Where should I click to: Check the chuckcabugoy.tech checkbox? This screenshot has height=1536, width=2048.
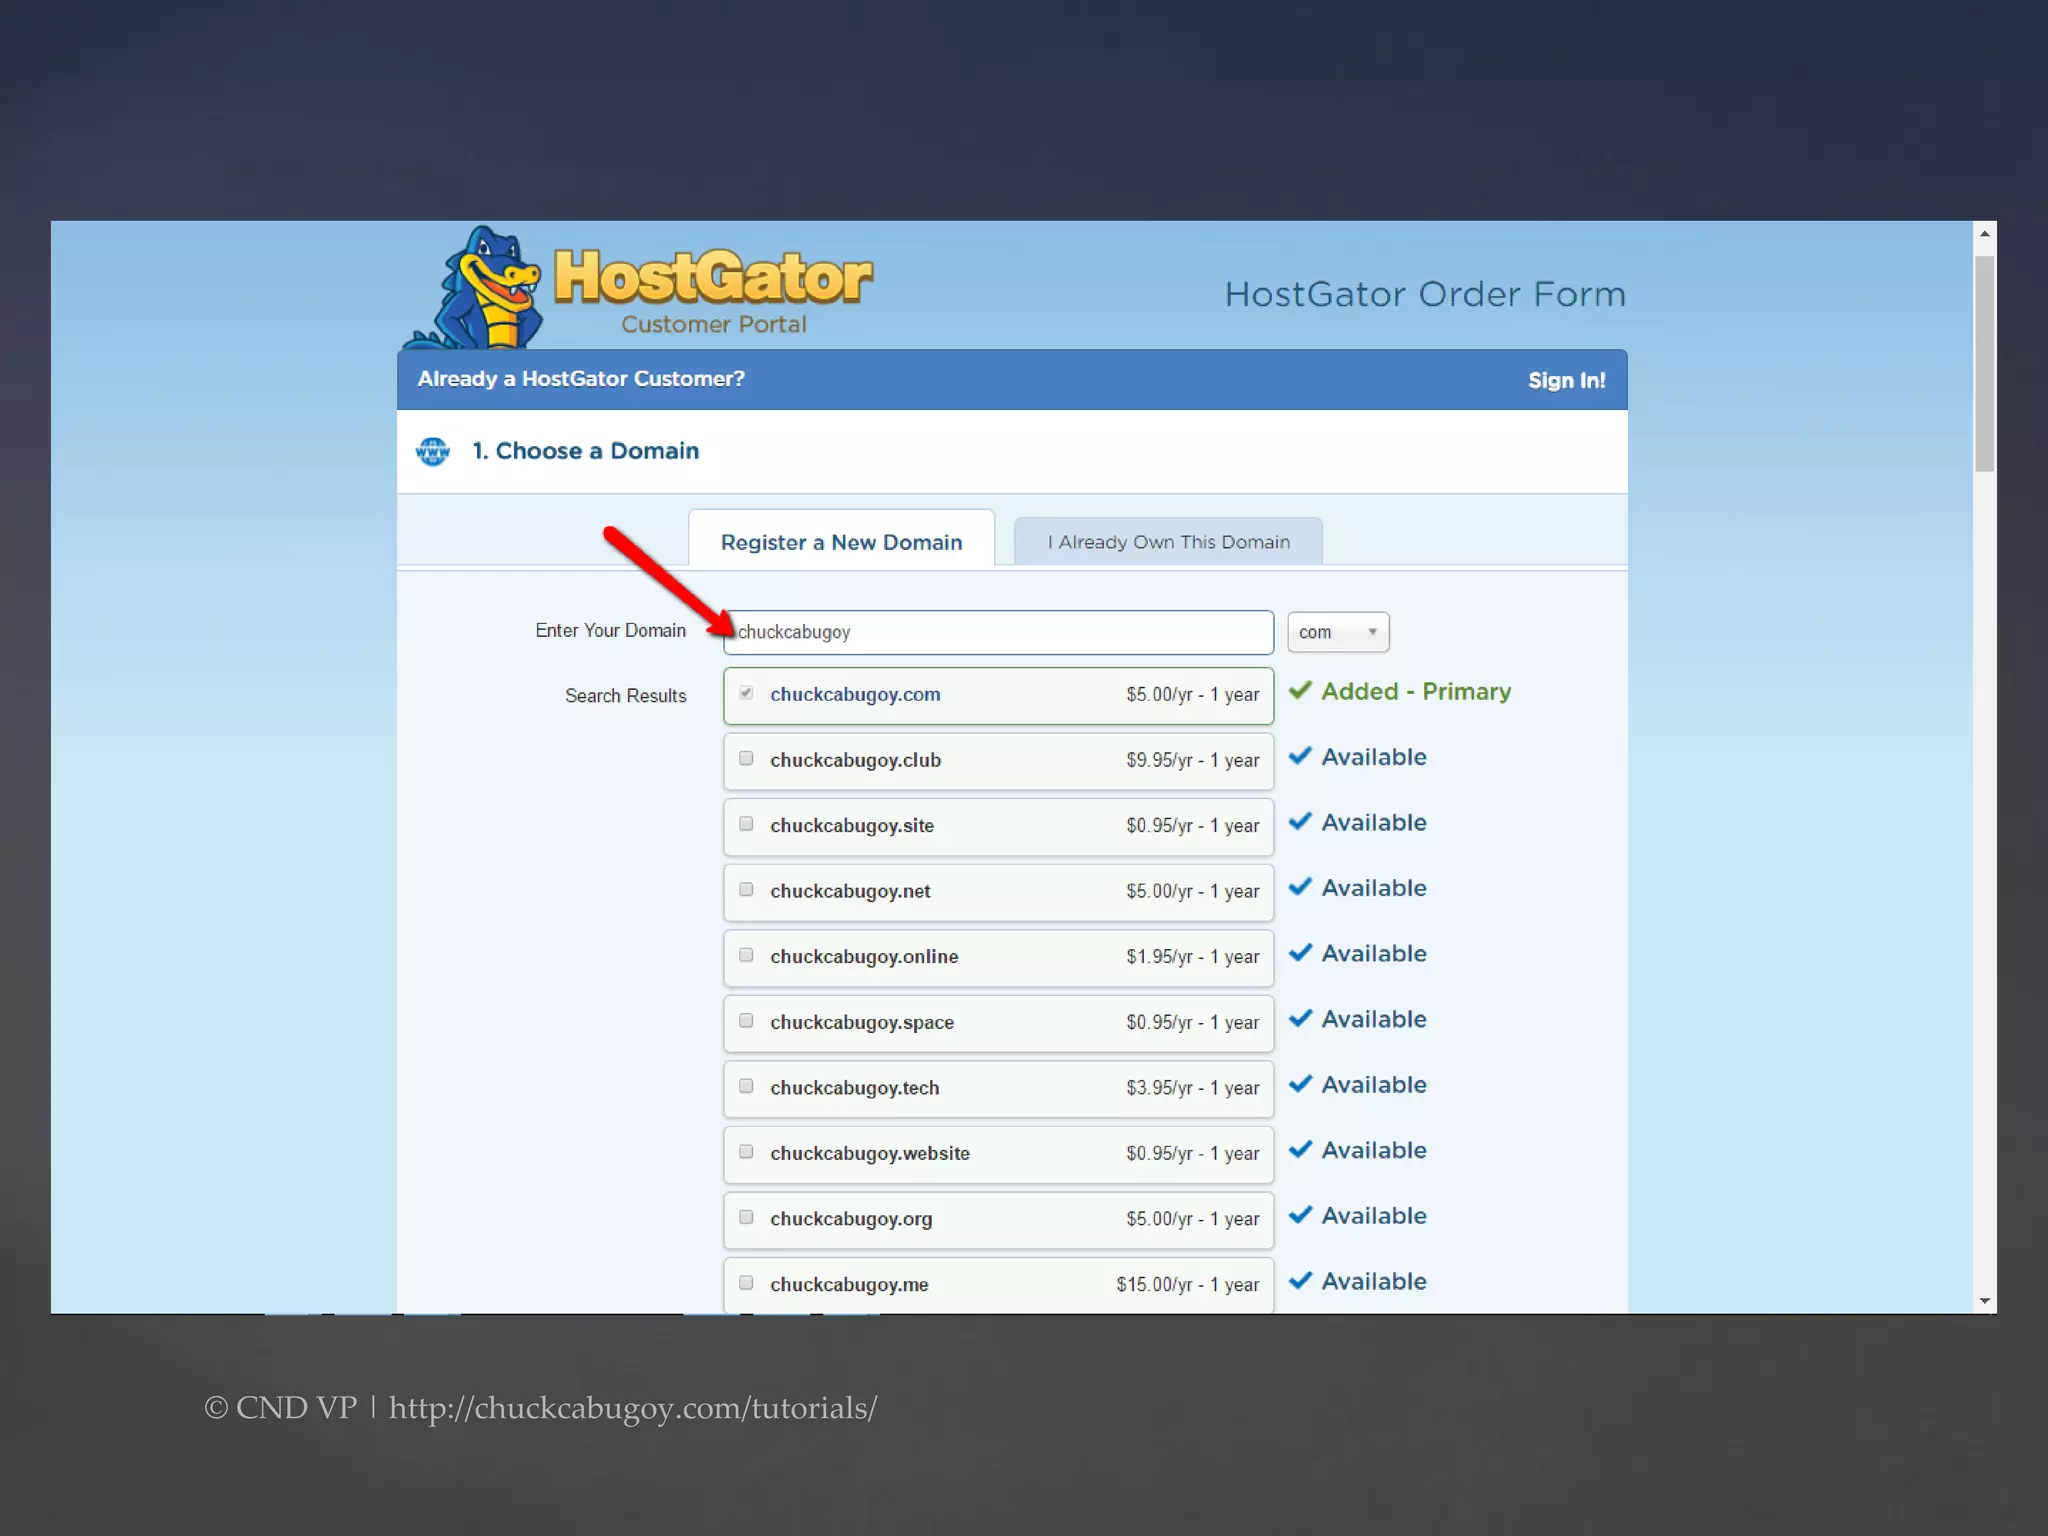point(746,1086)
